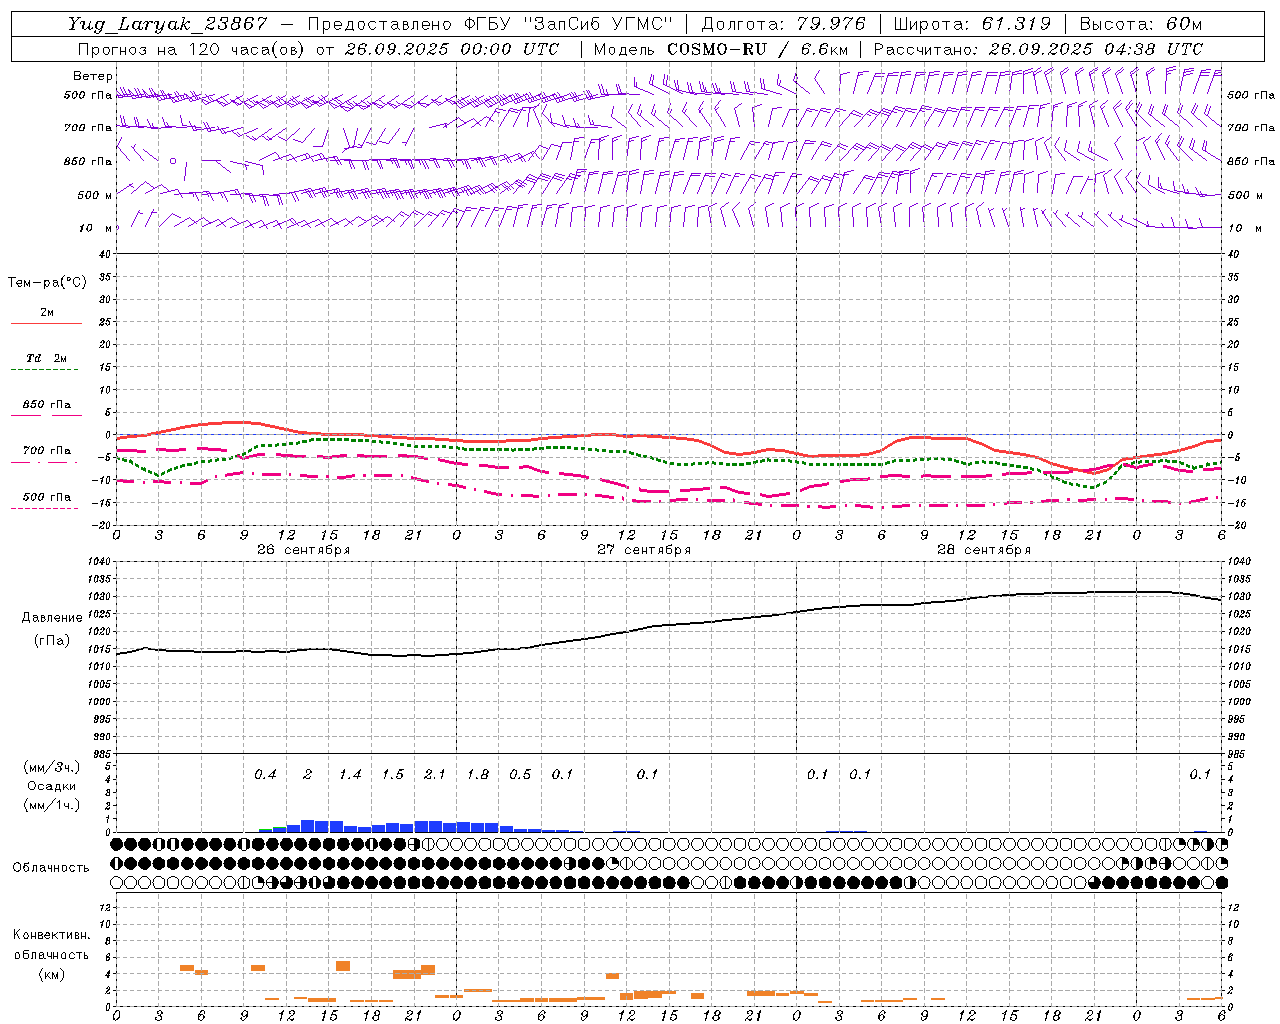The width and height of the screenshot is (1280, 1024).
Task: Click the Осадки precipitation label
Action: (51, 786)
